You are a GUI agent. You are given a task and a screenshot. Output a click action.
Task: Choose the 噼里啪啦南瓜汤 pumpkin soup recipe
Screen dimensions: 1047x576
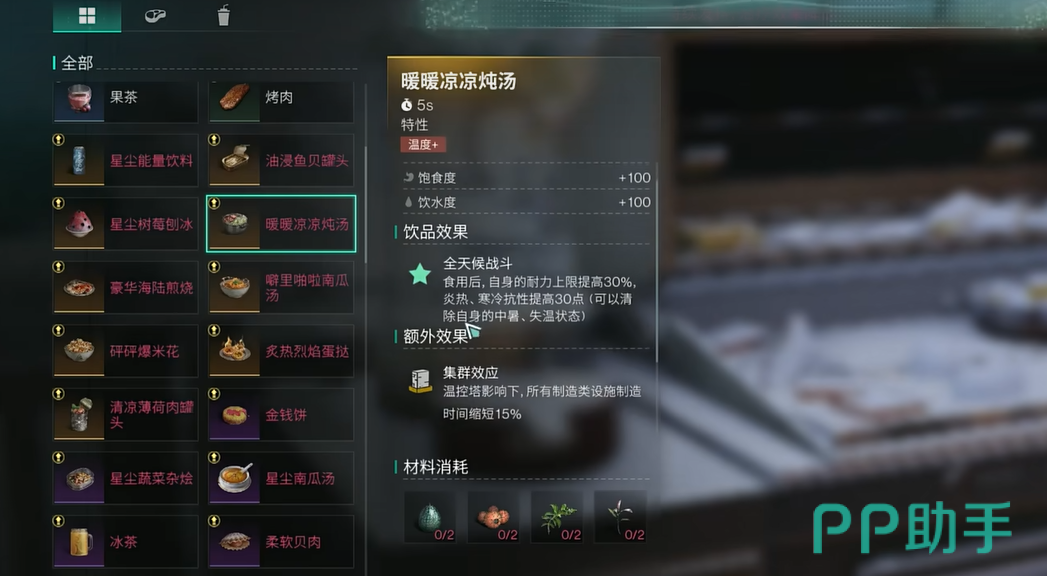coord(281,287)
